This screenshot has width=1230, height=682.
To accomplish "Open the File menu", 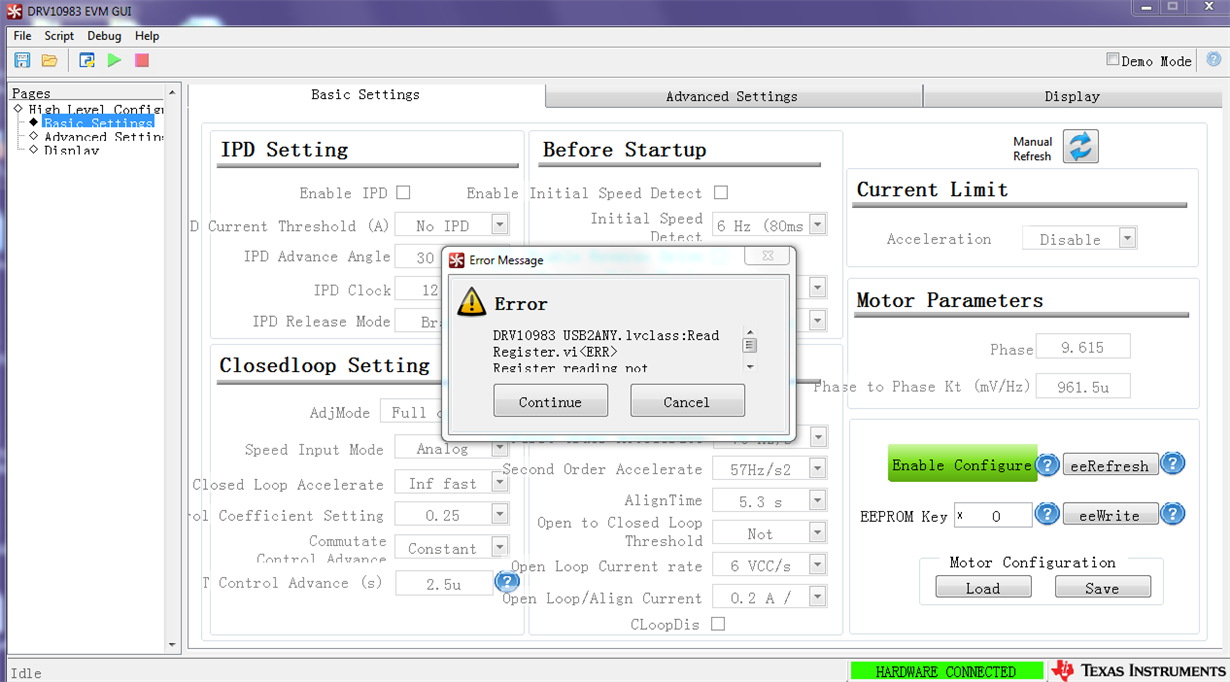I will tap(22, 36).
